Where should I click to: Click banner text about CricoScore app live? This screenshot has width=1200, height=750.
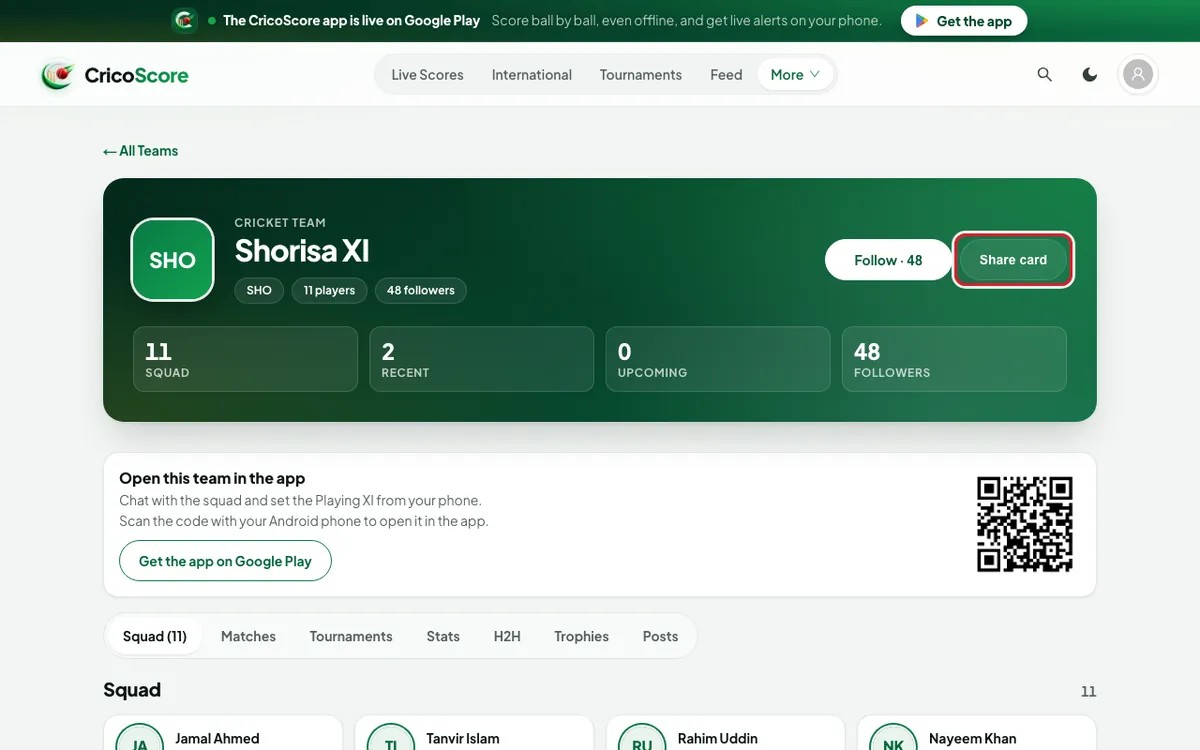(x=351, y=20)
